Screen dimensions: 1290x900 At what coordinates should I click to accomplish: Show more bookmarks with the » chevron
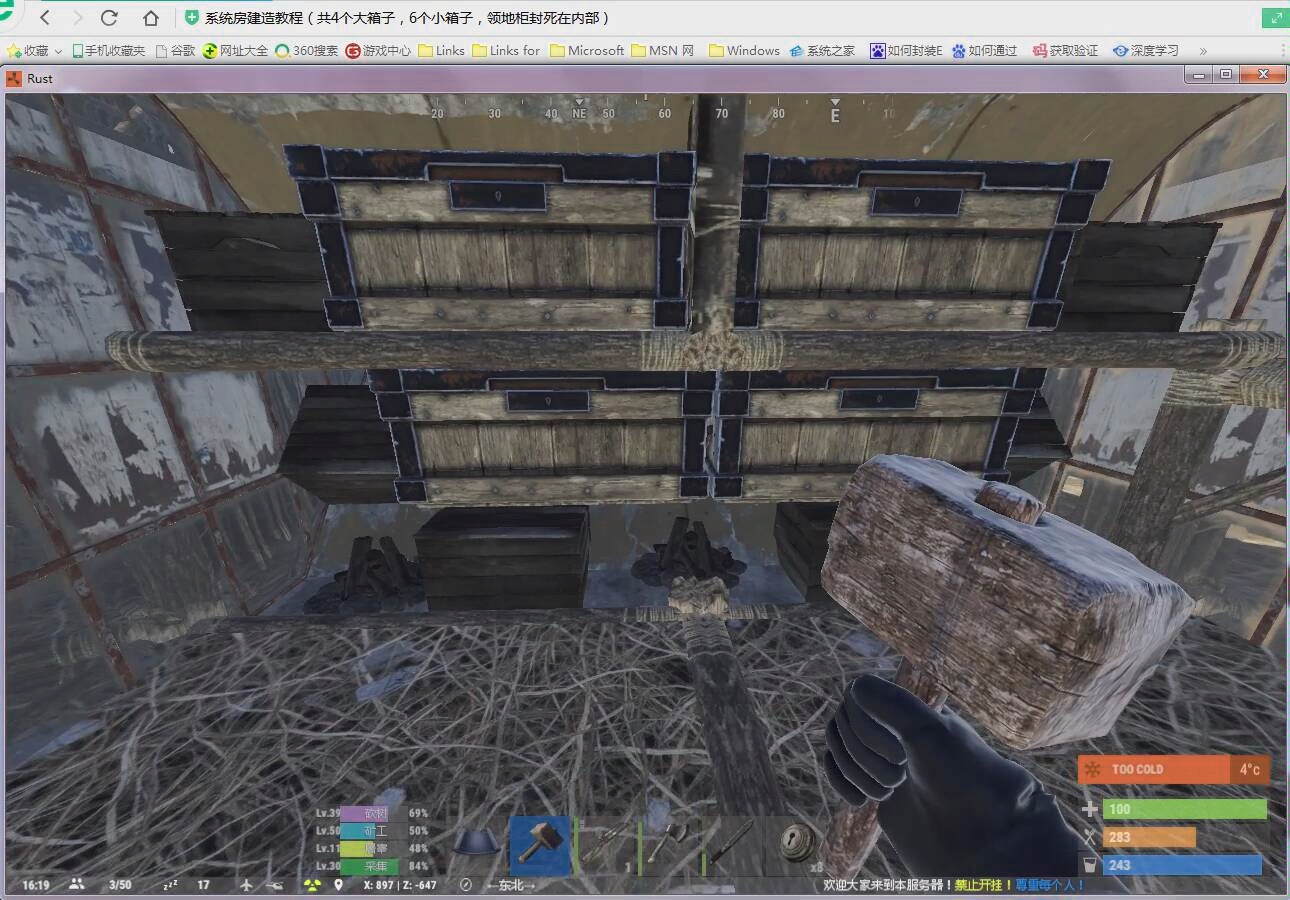pyautogui.click(x=1203, y=50)
